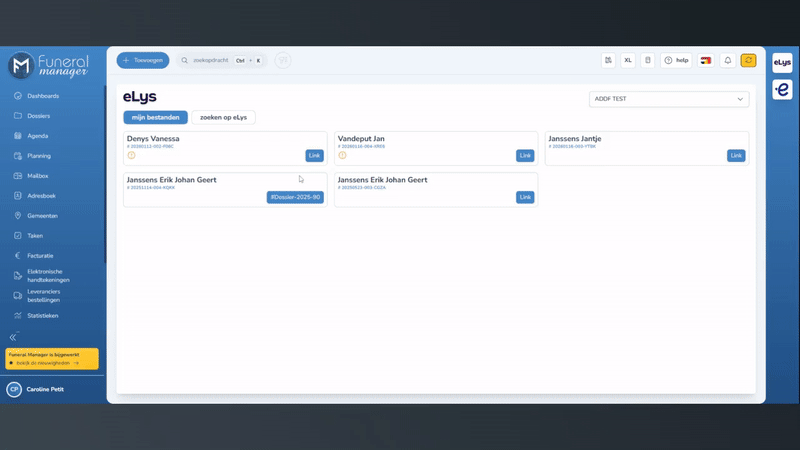
Task: Click the yellow refresh sync icon
Action: (x=748, y=60)
